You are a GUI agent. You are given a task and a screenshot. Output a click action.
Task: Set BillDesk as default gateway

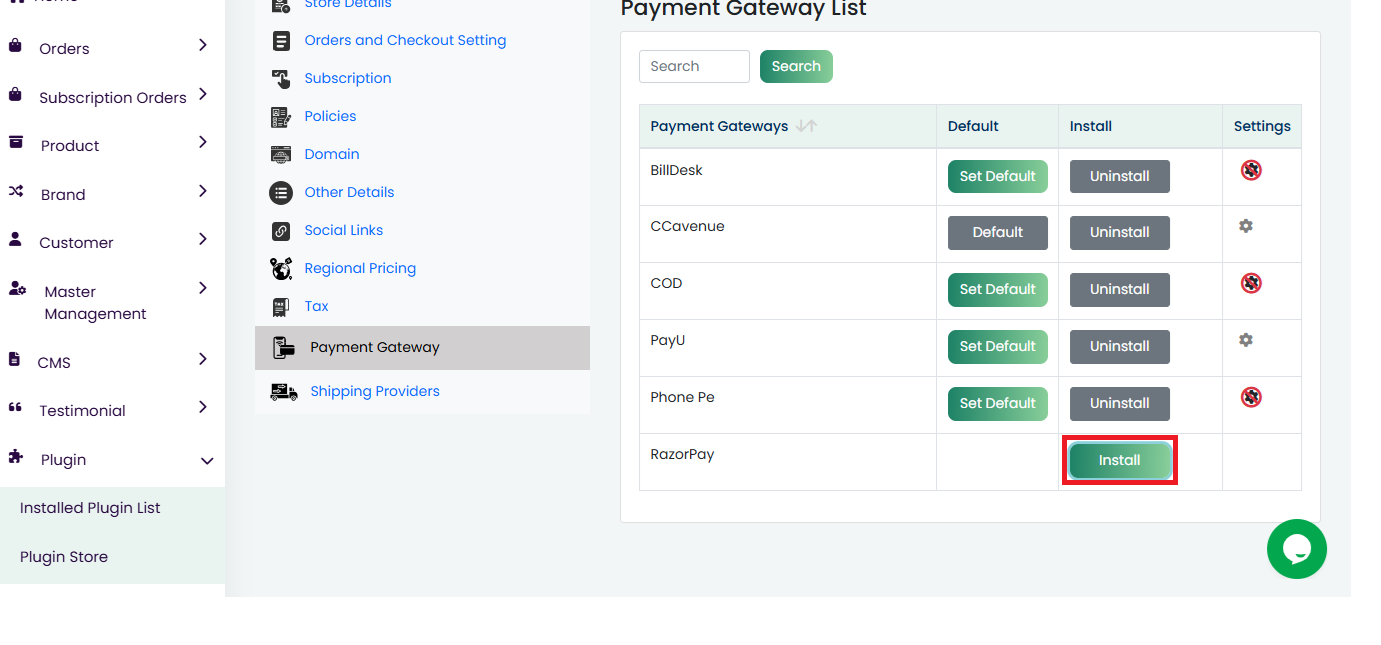coord(997,176)
